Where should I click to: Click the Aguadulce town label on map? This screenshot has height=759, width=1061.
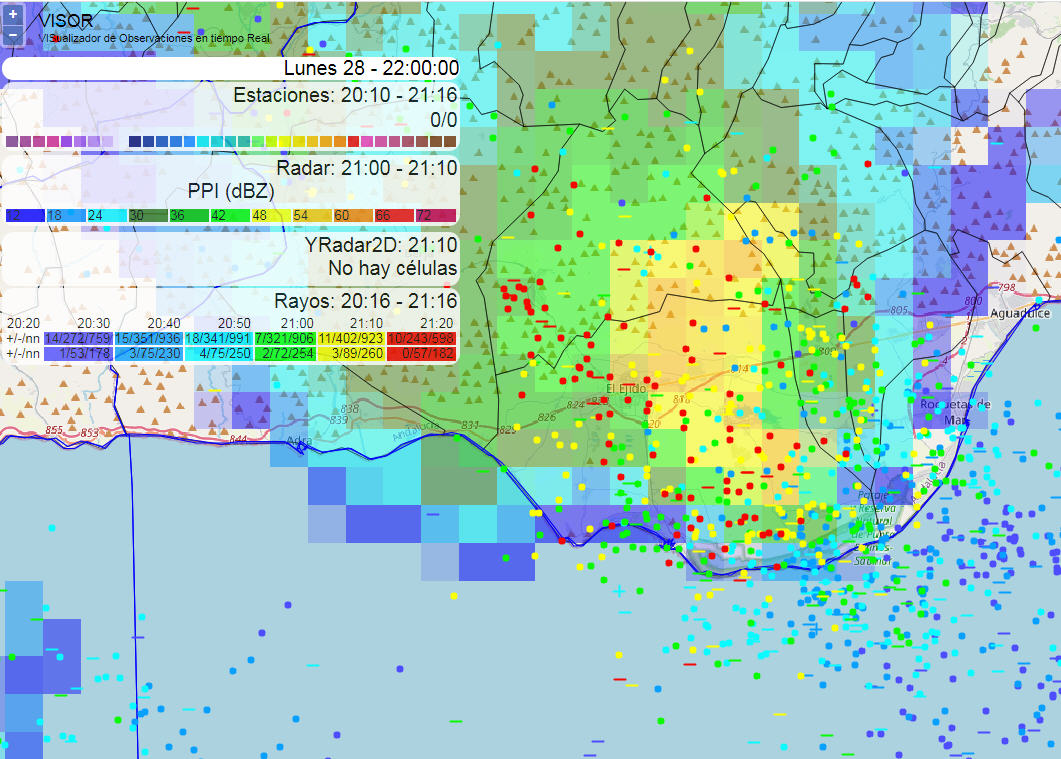click(1022, 314)
